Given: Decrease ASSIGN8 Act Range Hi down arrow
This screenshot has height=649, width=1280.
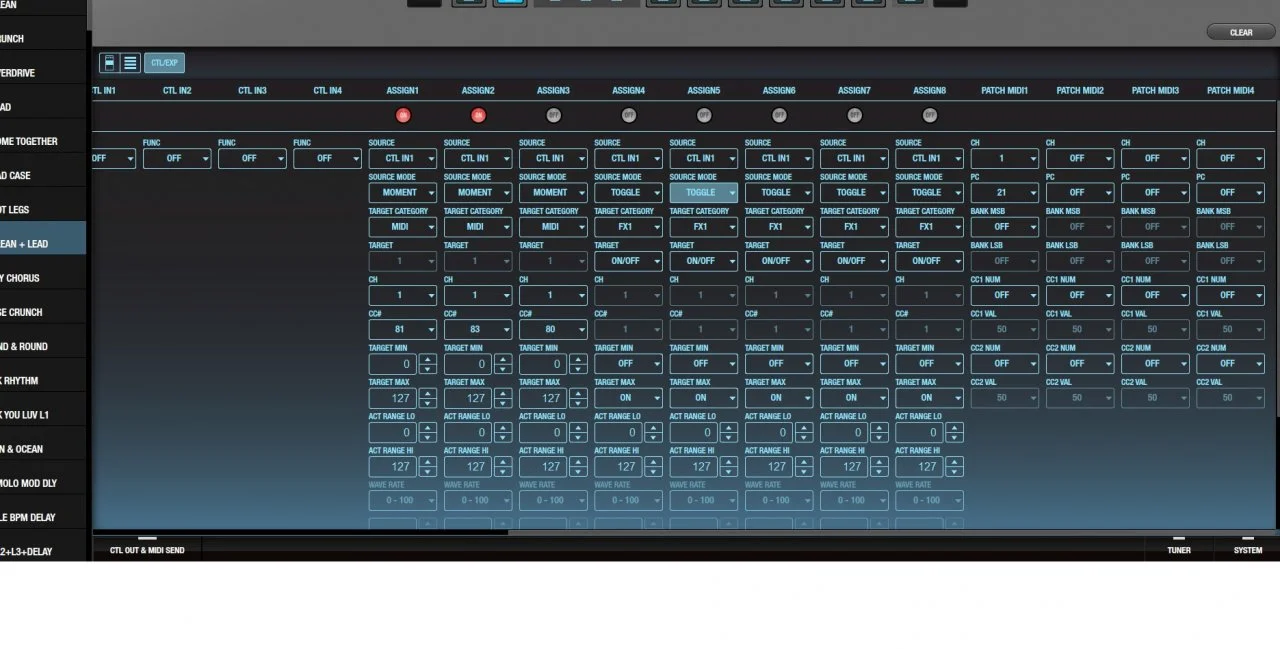Looking at the screenshot, I should [x=954, y=472].
